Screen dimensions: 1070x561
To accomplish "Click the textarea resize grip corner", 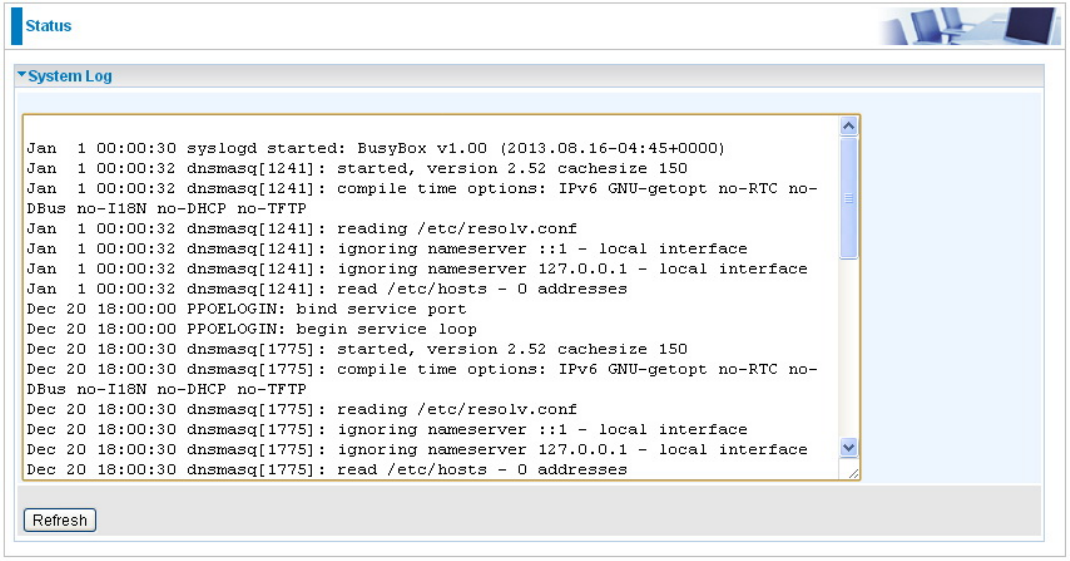I will tap(853, 473).
